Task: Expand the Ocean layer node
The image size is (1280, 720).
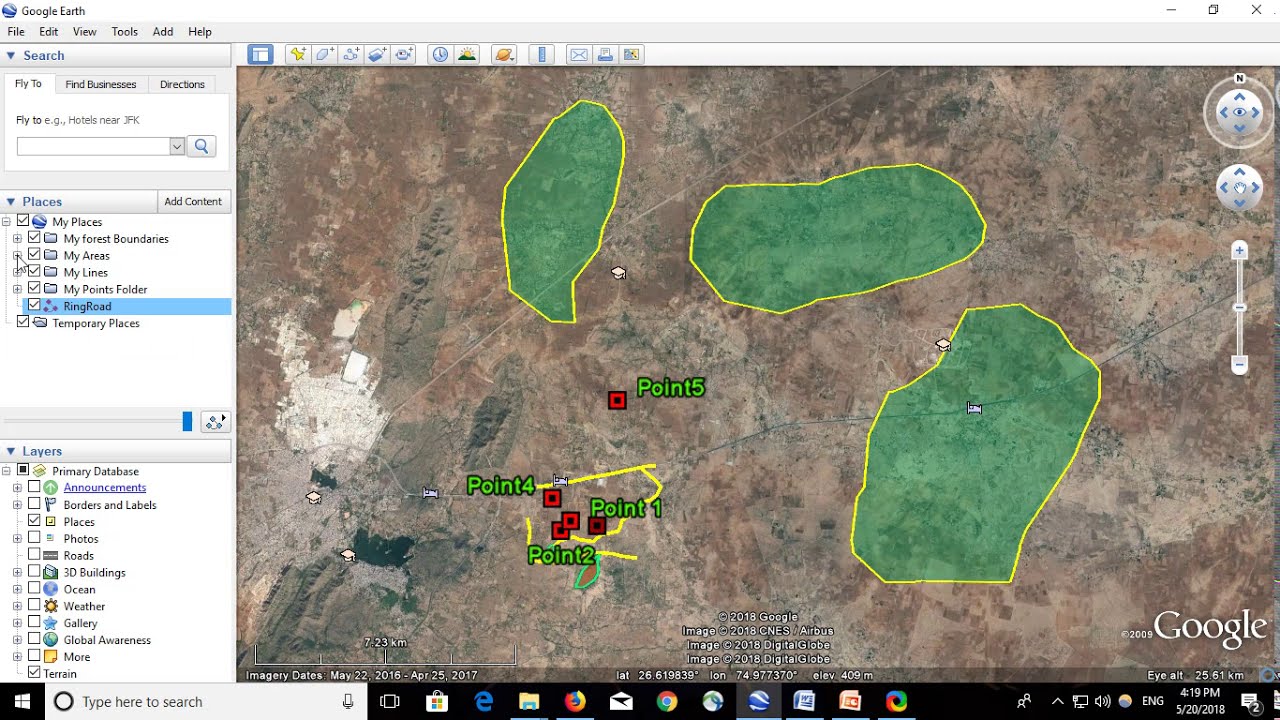Action: point(17,589)
